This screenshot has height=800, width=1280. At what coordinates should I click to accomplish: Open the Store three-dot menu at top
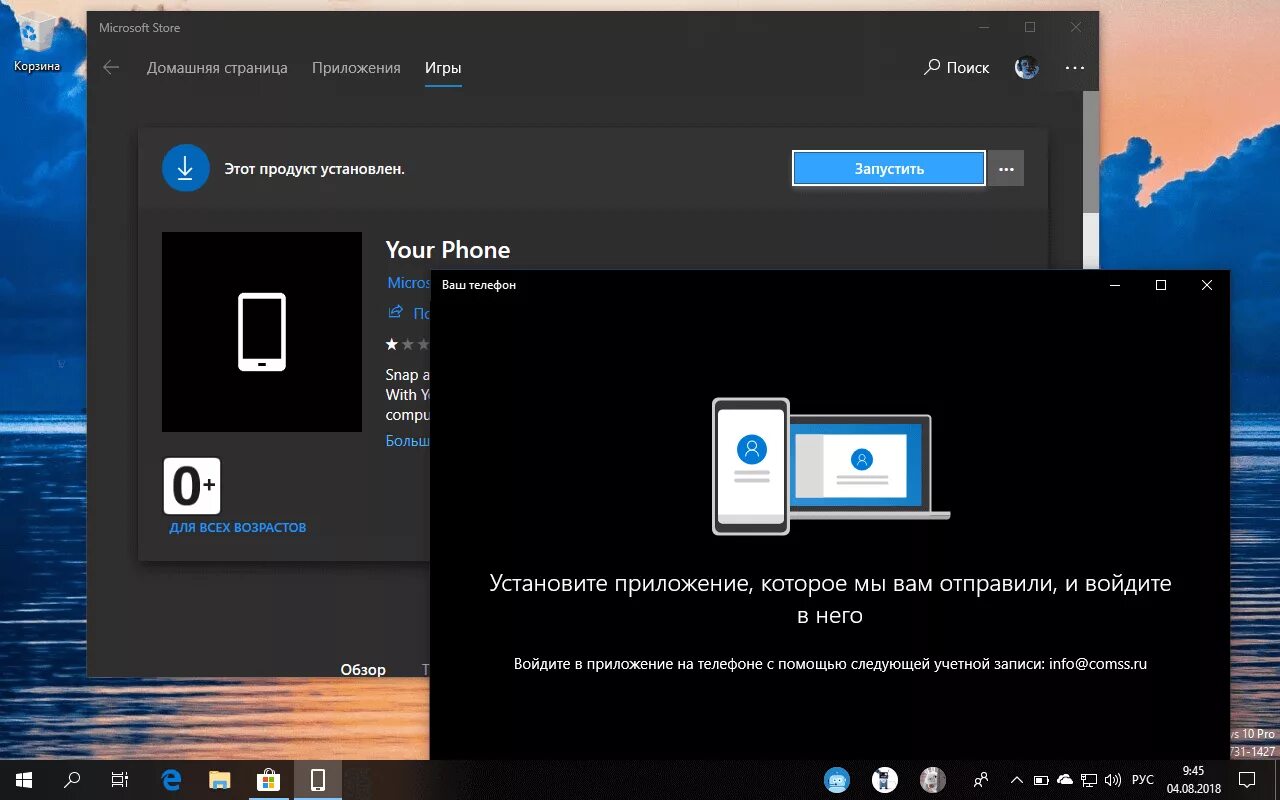tap(1075, 67)
